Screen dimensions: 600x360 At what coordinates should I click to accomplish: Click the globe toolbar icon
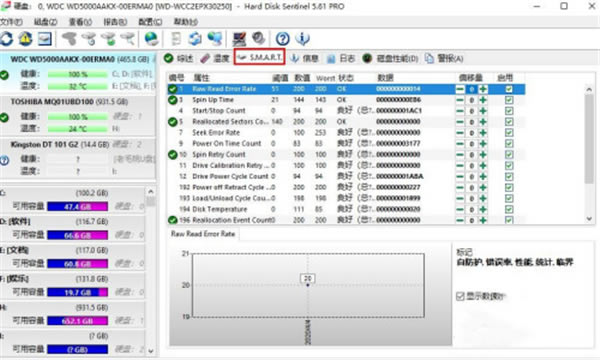[x=152, y=39]
